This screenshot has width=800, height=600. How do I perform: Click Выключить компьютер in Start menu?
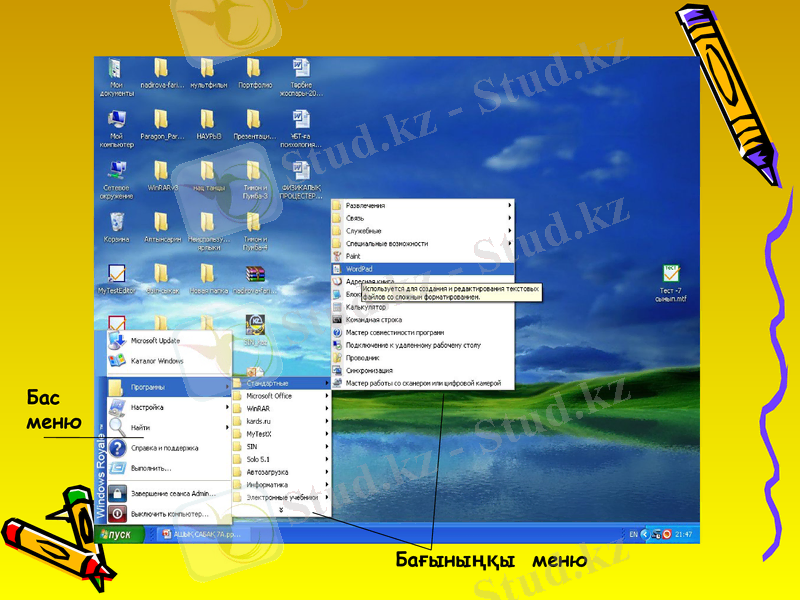click(169, 514)
